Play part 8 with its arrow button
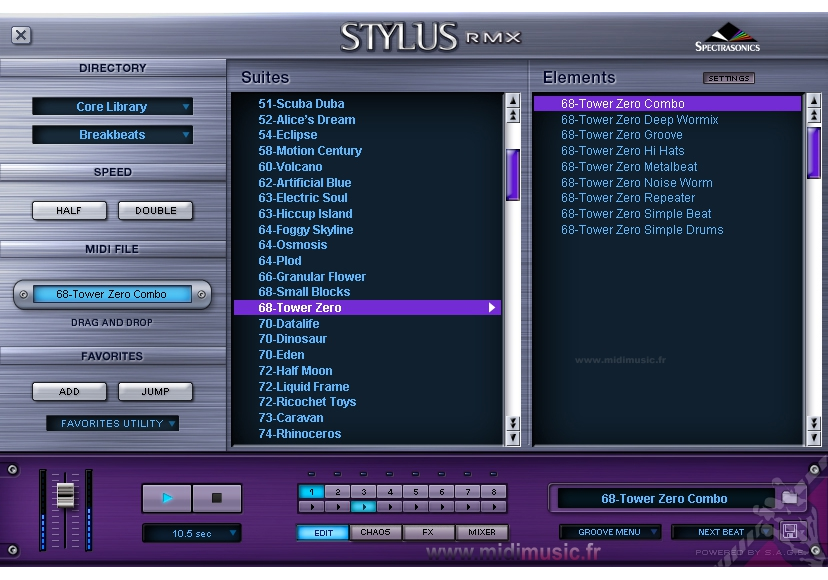This screenshot has width=828, height=580. 494,507
